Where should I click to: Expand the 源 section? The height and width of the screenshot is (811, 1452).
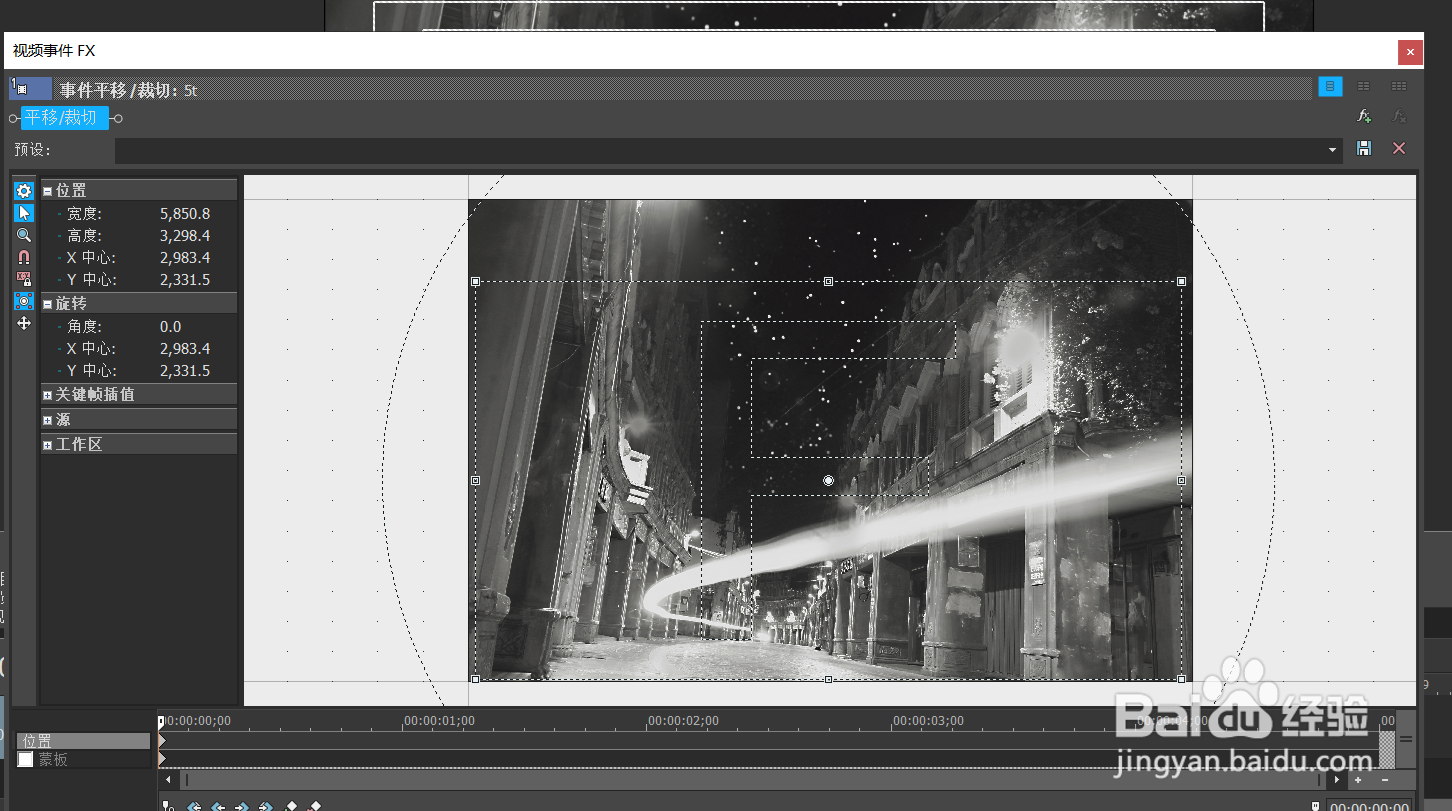[47, 420]
